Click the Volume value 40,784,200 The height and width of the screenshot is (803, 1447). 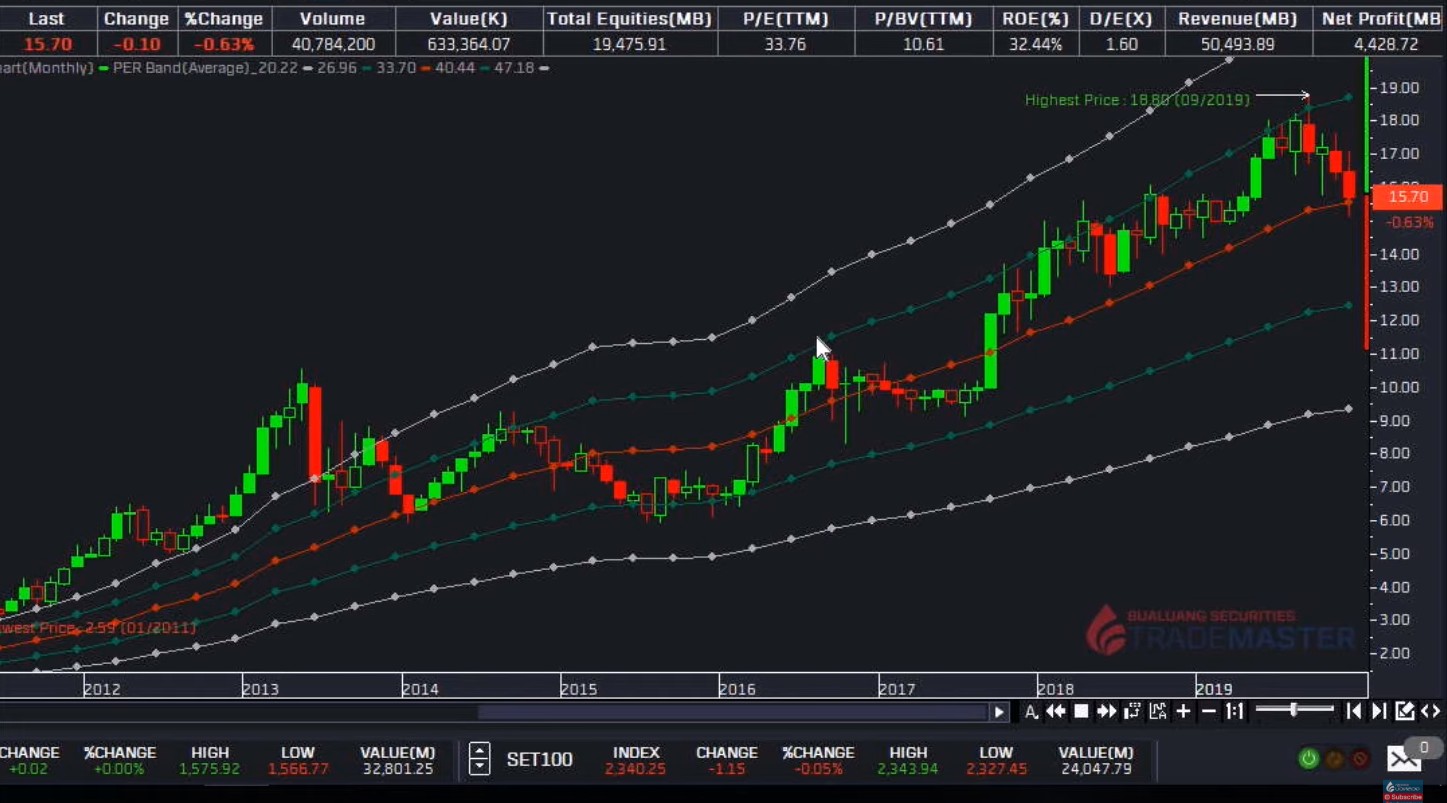(333, 44)
